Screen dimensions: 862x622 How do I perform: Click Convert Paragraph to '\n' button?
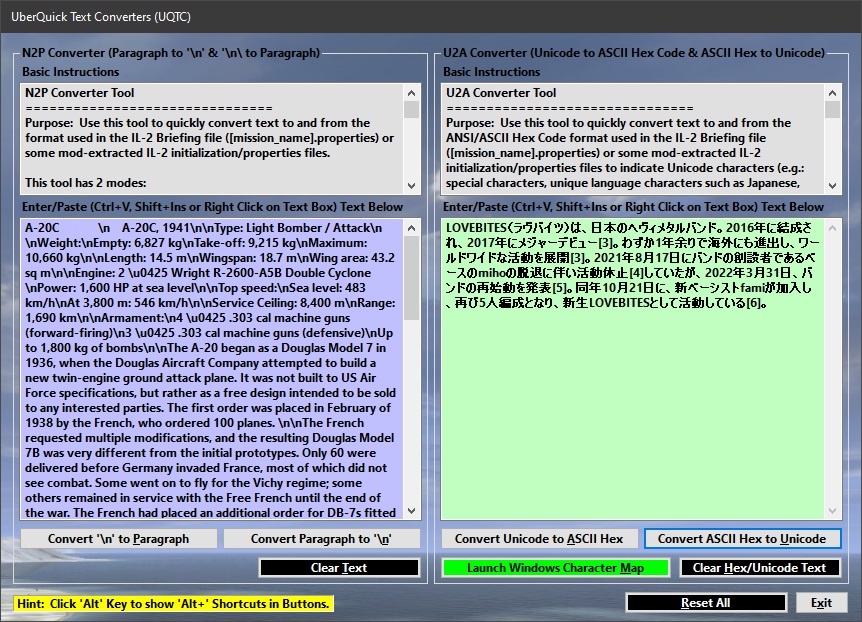tap(322, 538)
